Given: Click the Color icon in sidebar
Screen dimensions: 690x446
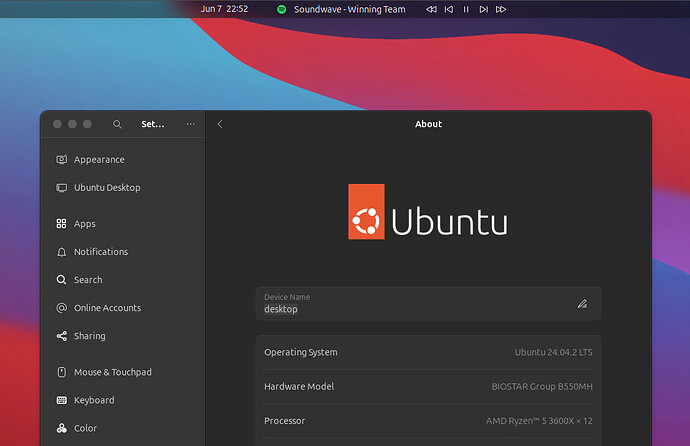Looking at the screenshot, I should pos(62,428).
